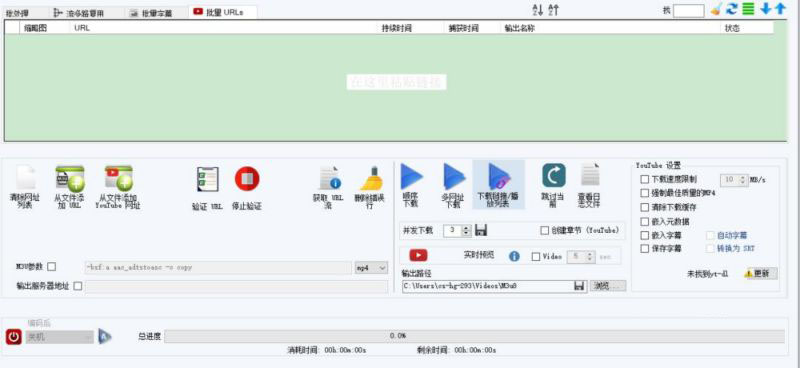Open the 查看日志文件 document icon
Image resolution: width=800 pixels, height=368 pixels.
[x=590, y=175]
